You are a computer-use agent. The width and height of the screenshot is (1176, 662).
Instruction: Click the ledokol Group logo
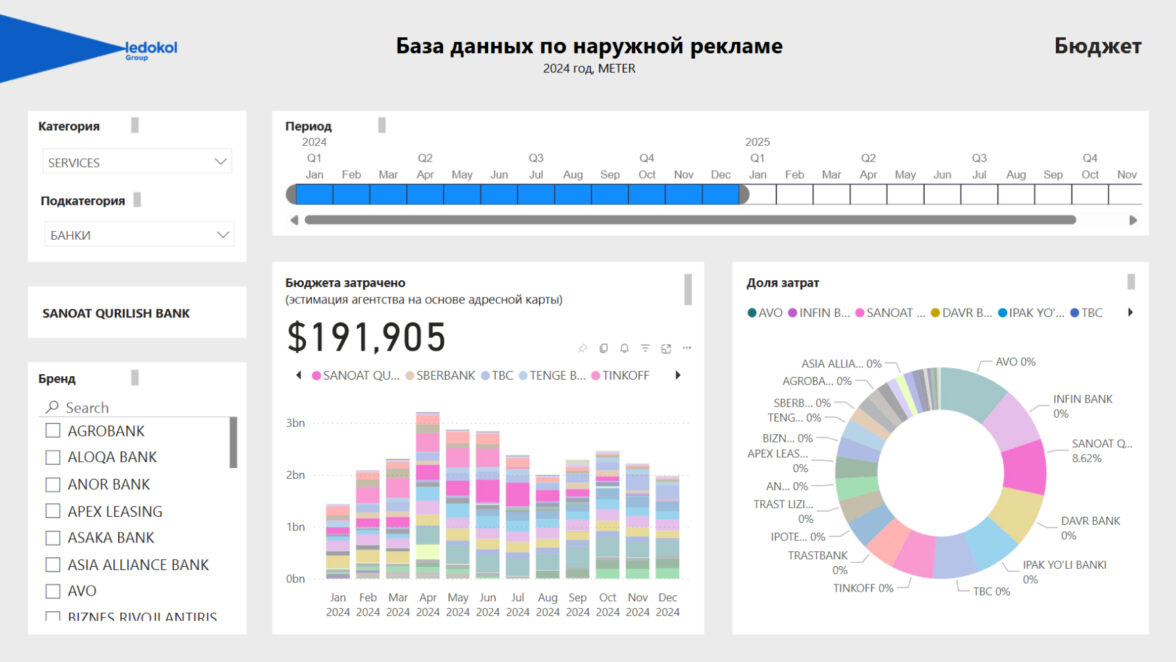151,49
